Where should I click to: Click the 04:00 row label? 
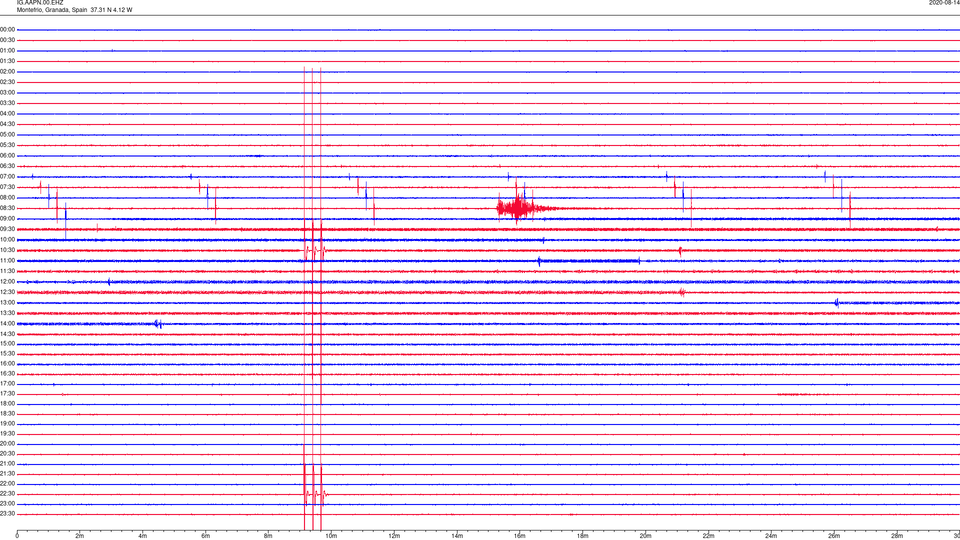point(8,113)
